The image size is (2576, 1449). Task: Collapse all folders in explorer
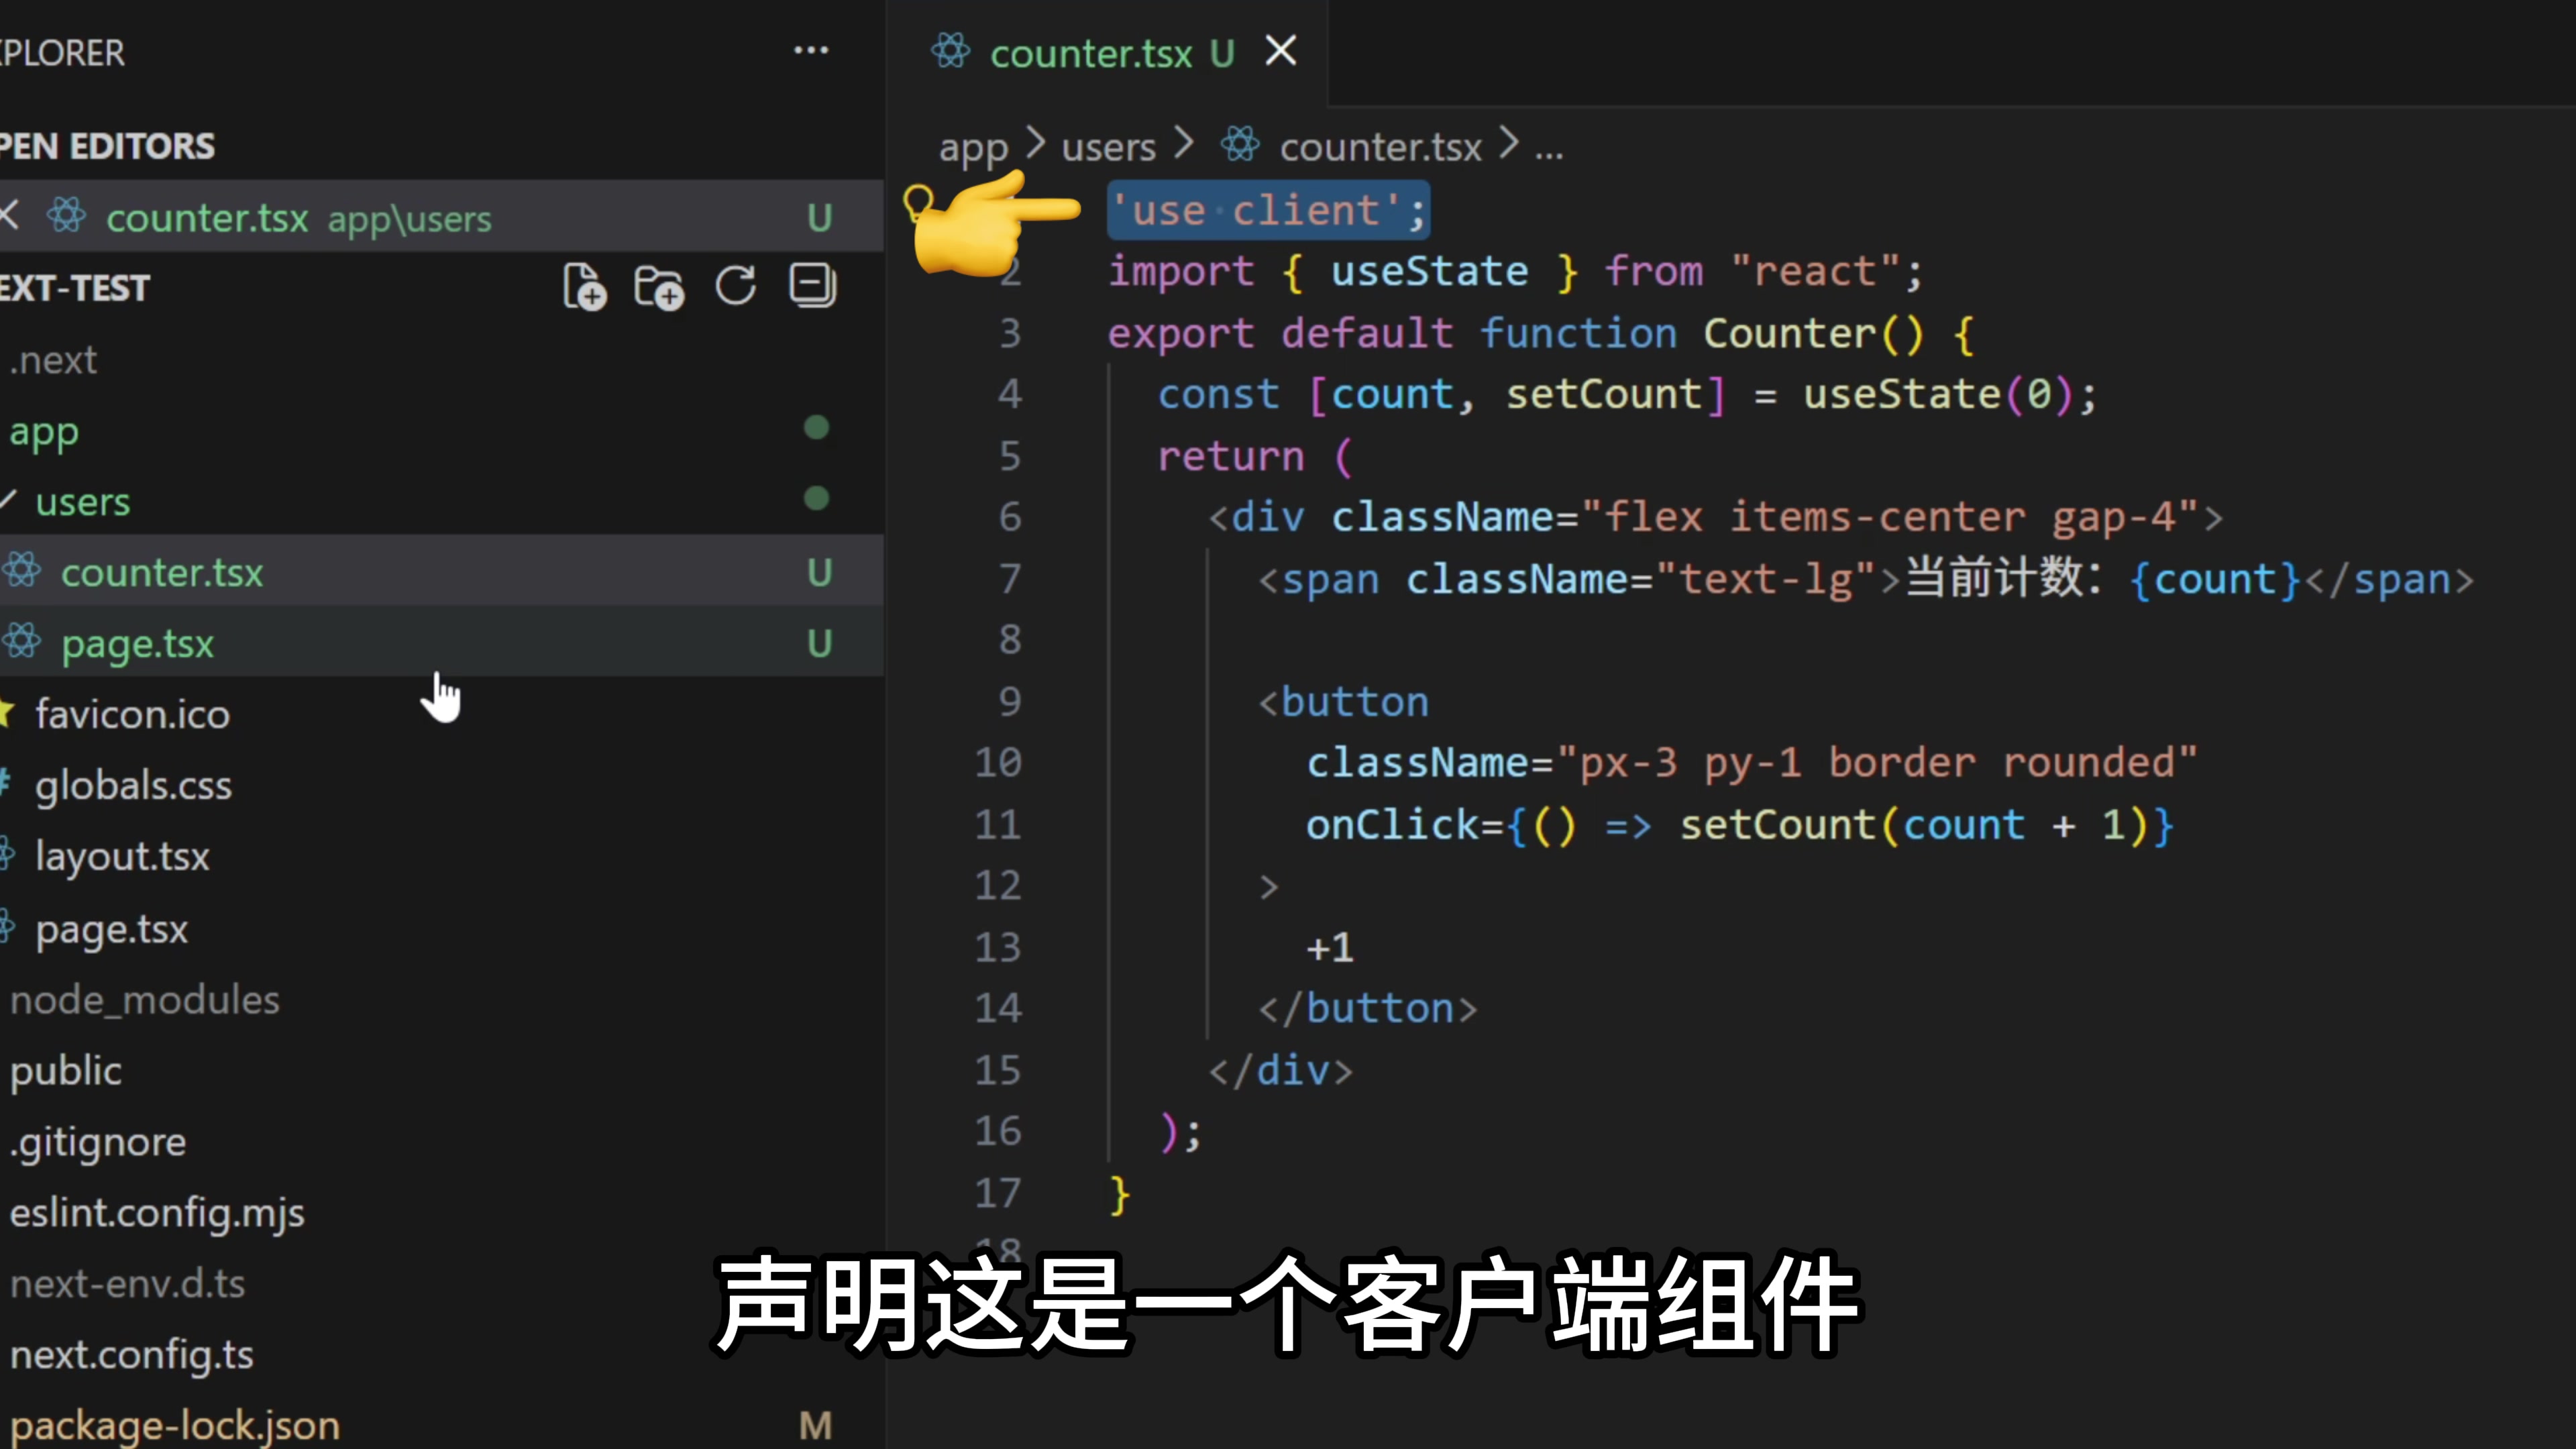click(812, 286)
